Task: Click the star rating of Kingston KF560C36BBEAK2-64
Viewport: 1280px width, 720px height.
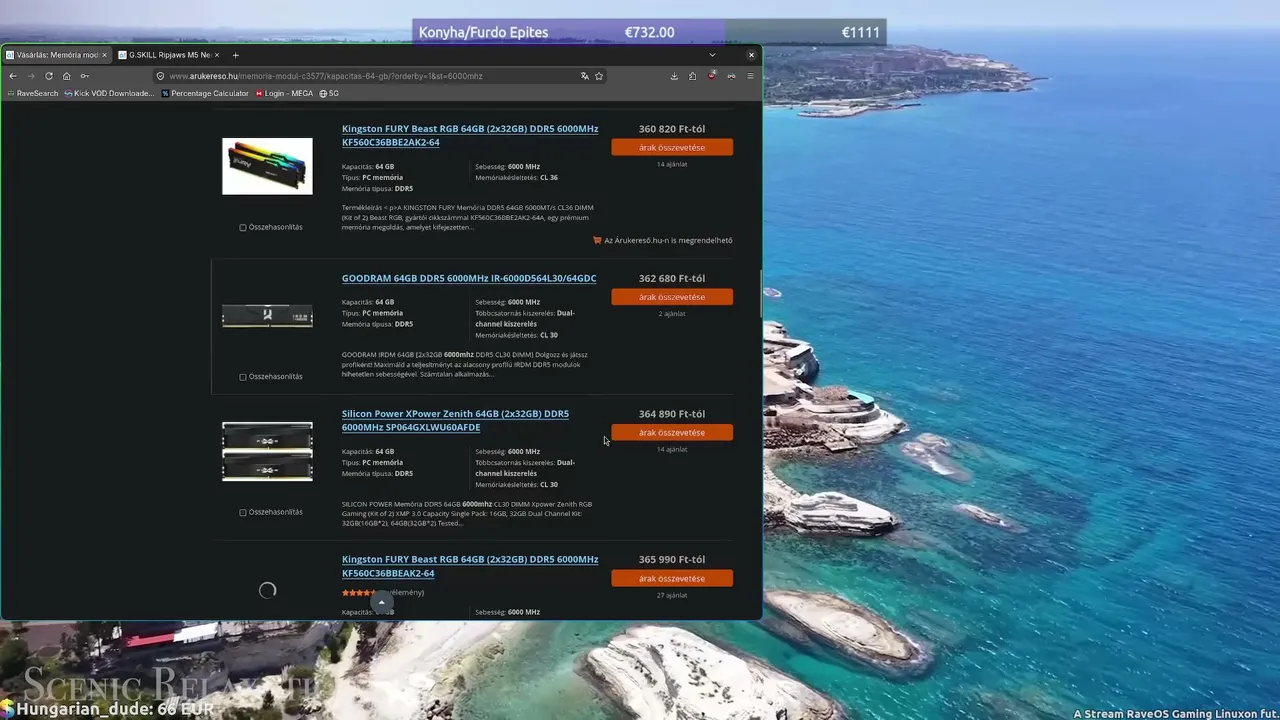Action: [x=358, y=593]
